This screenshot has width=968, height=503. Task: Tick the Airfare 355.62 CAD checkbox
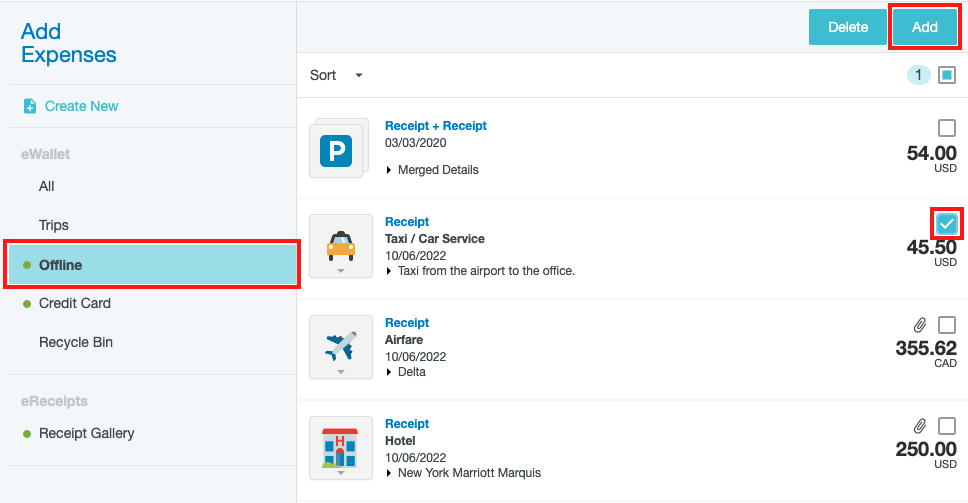947,325
